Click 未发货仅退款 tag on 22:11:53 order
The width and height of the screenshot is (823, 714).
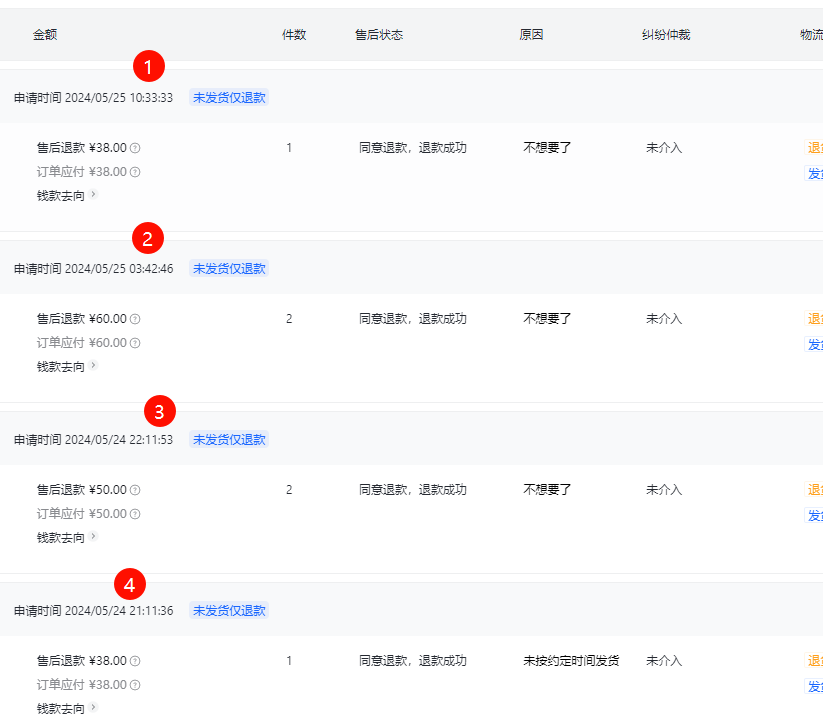tap(229, 440)
